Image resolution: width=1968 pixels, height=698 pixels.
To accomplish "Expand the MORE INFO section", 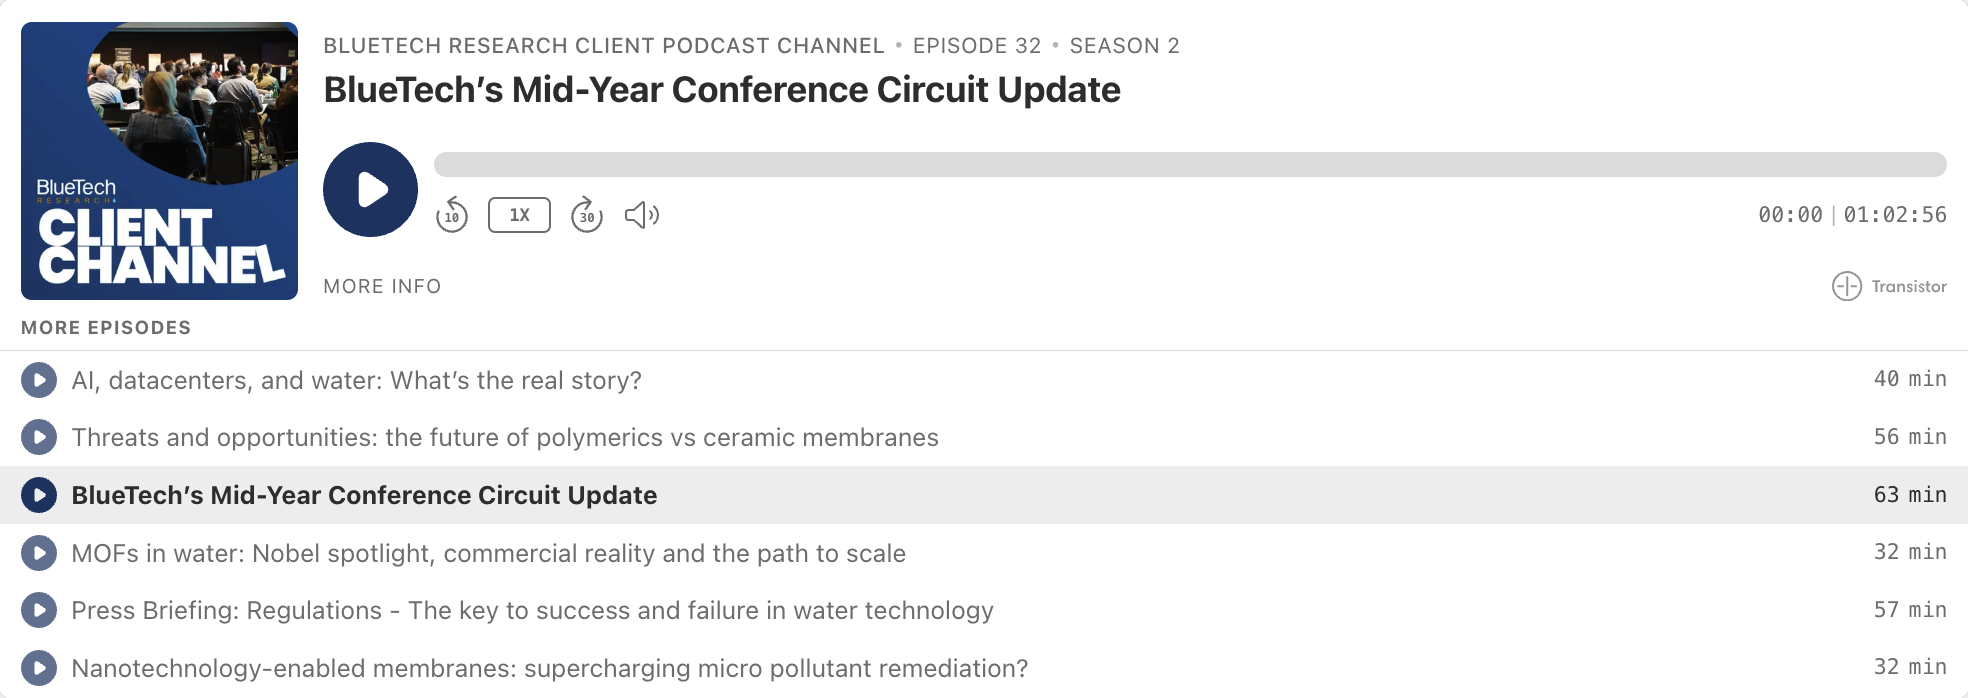I will [x=382, y=287].
